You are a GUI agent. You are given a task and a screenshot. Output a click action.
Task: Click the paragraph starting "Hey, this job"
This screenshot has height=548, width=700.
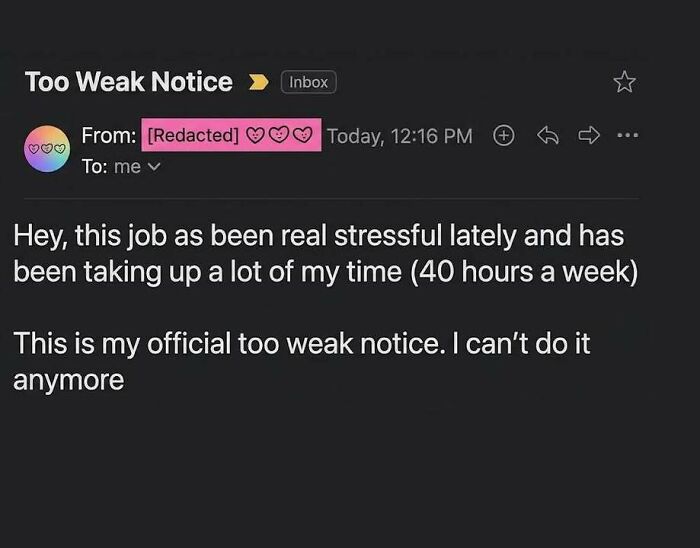point(326,253)
